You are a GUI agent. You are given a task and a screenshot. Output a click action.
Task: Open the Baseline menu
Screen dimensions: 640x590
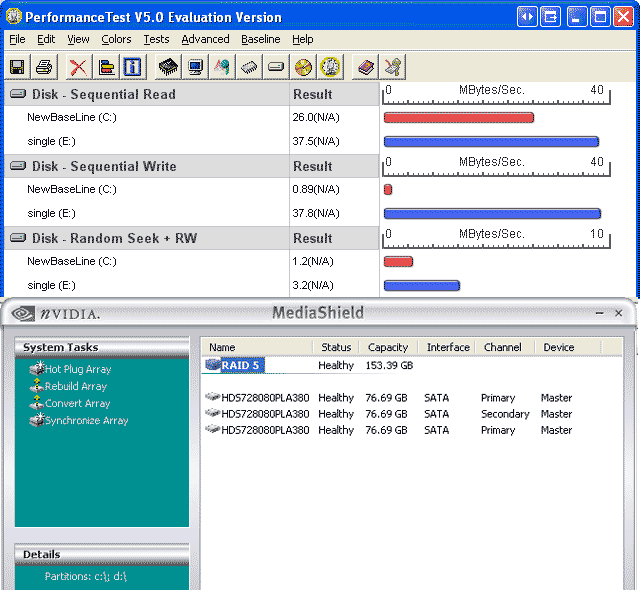pos(260,39)
